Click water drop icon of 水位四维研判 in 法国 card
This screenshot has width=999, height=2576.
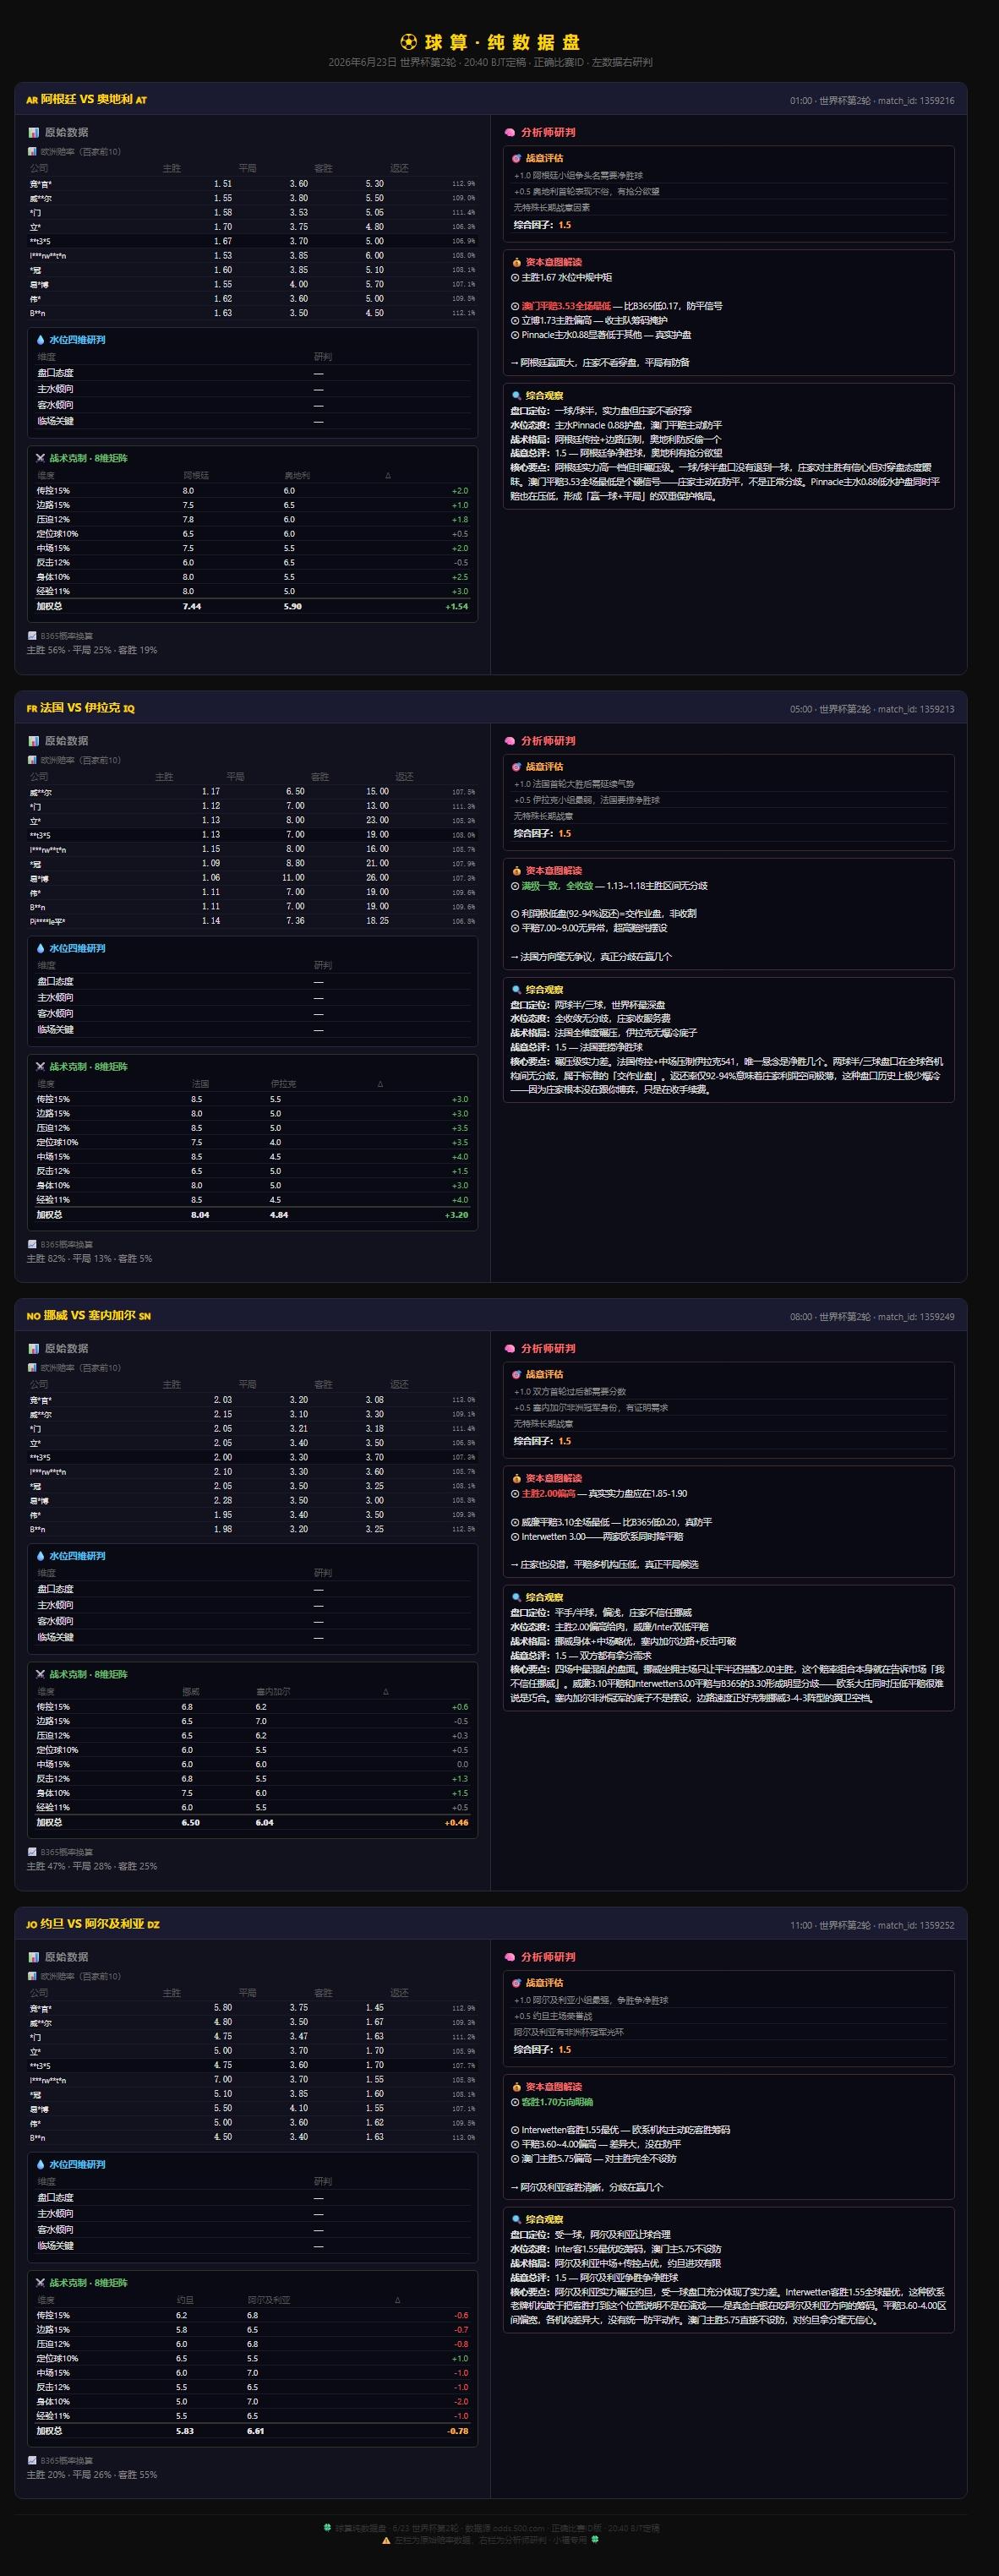click(41, 948)
